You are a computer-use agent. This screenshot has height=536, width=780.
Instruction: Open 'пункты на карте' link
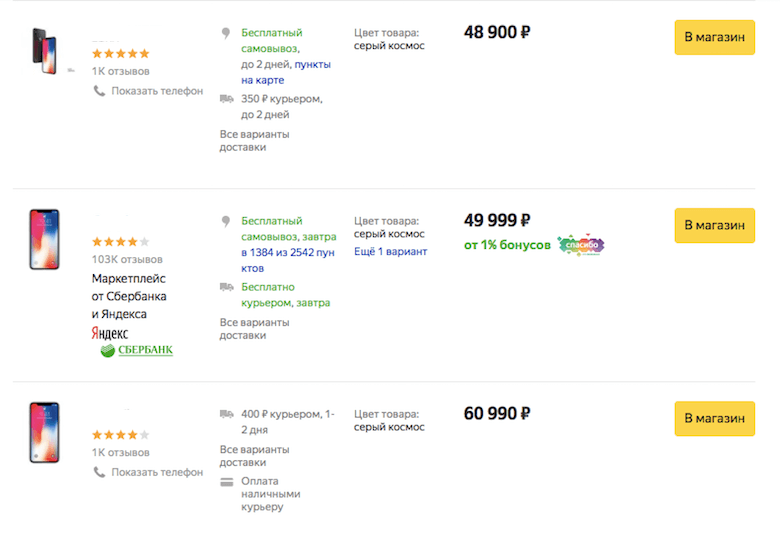click(x=286, y=72)
